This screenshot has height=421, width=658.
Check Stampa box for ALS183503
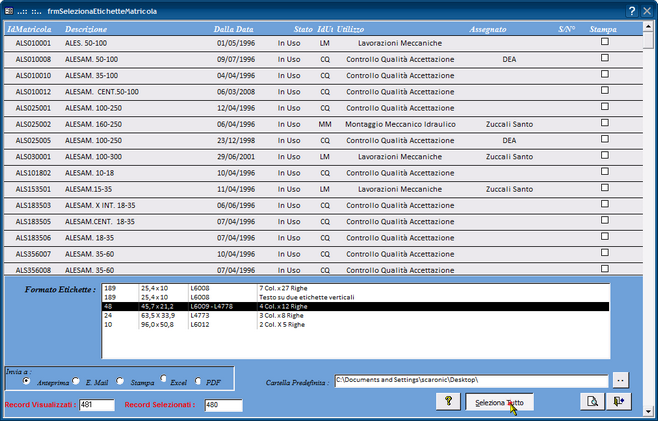click(x=605, y=204)
